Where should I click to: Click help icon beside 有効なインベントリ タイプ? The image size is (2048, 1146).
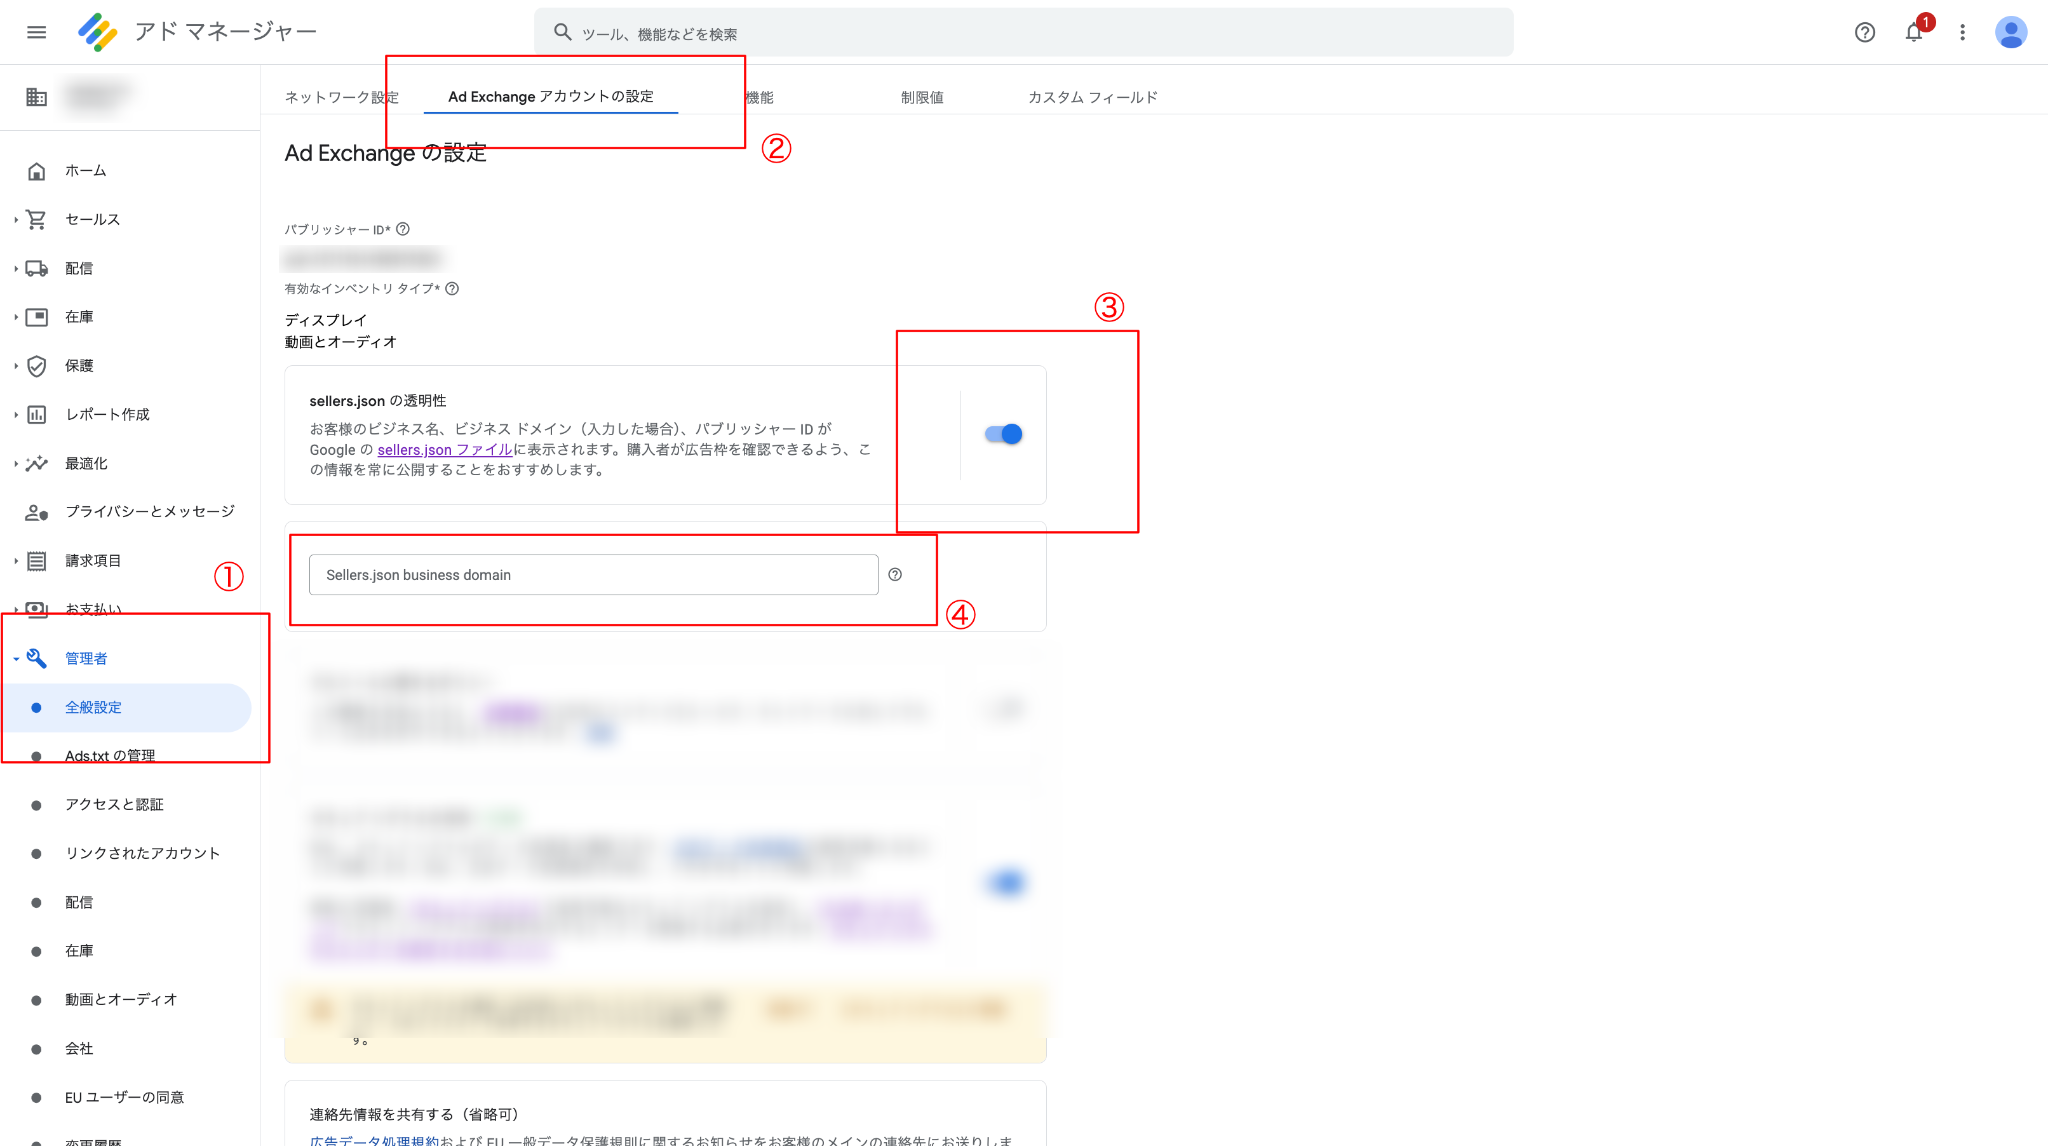(x=452, y=289)
